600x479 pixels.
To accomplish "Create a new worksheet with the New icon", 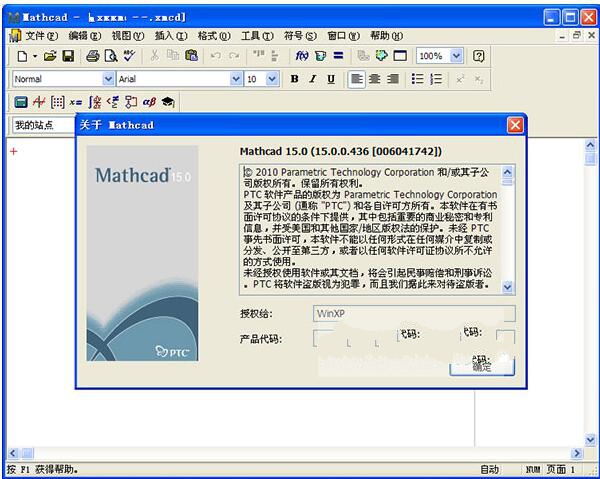I will pos(22,56).
